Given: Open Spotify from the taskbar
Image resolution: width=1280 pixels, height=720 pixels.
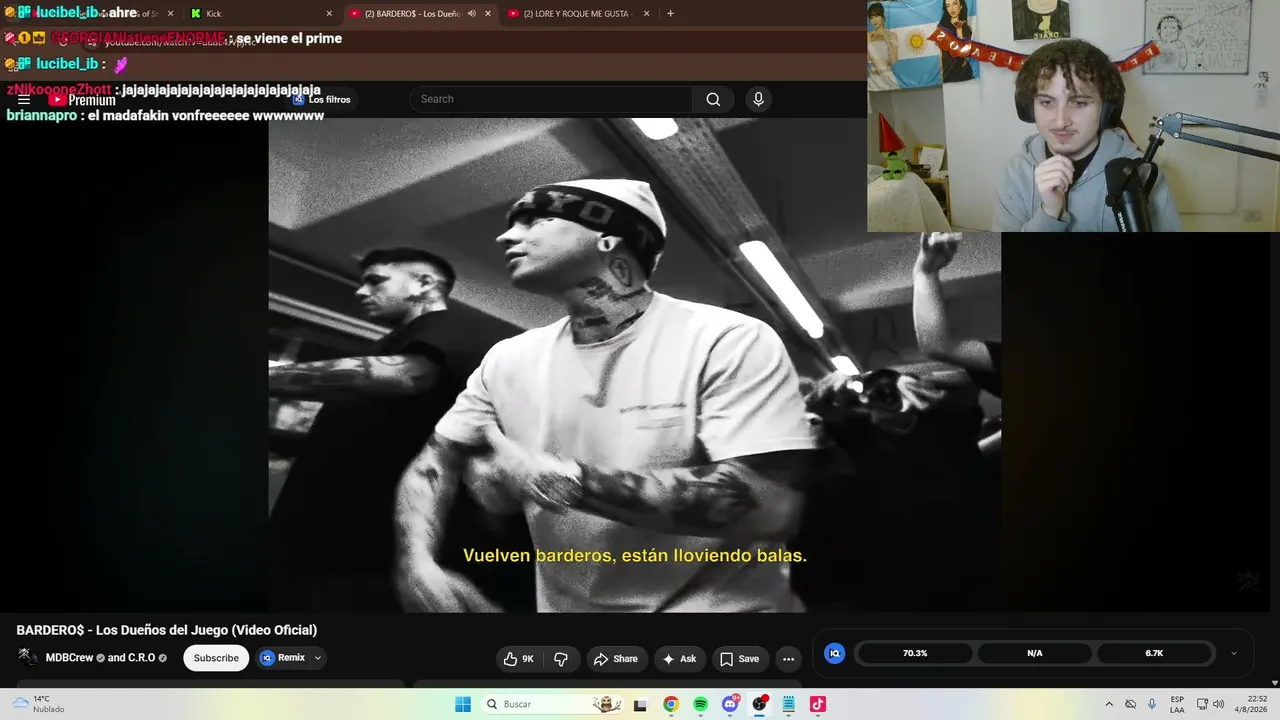Looking at the screenshot, I should click(x=700, y=704).
